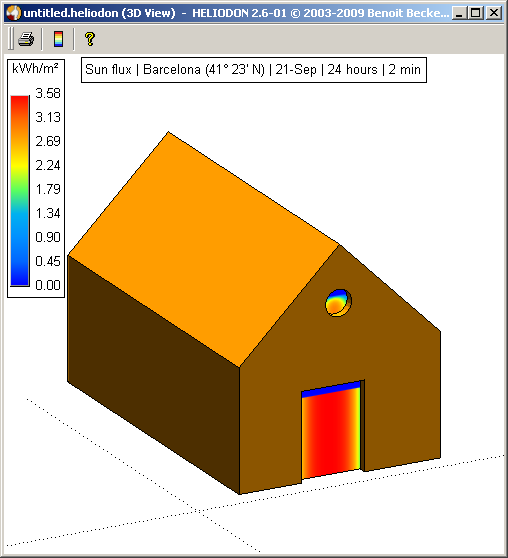Open the color scale settings icon
Screen dimensions: 508x558
pos(58,39)
